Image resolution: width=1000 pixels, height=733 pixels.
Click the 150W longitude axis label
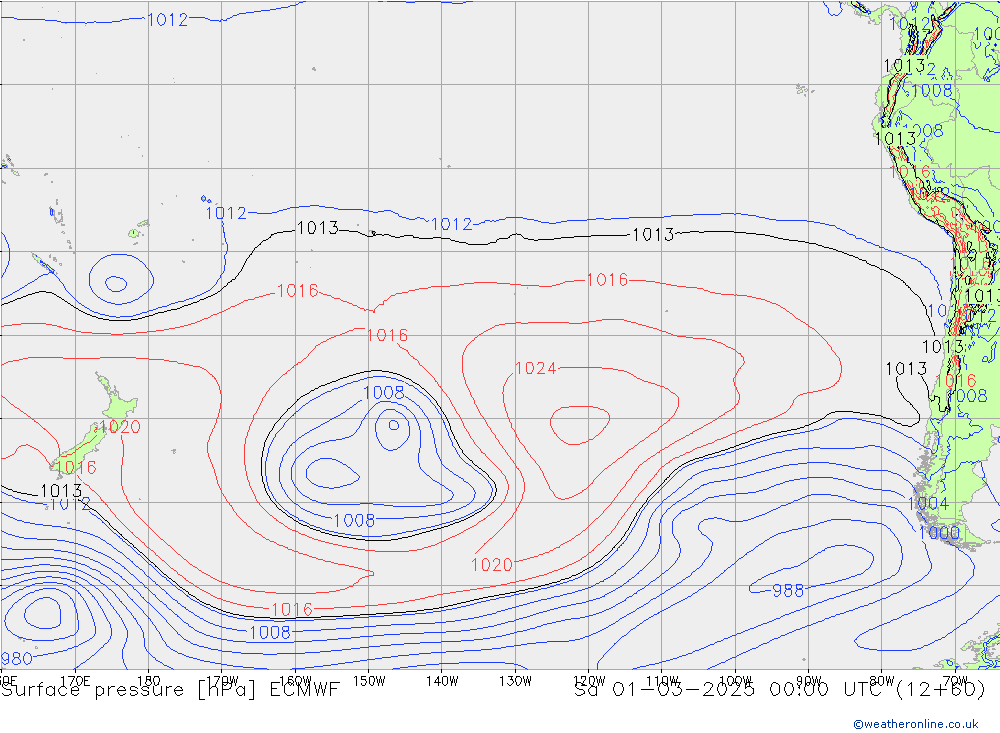(x=369, y=681)
